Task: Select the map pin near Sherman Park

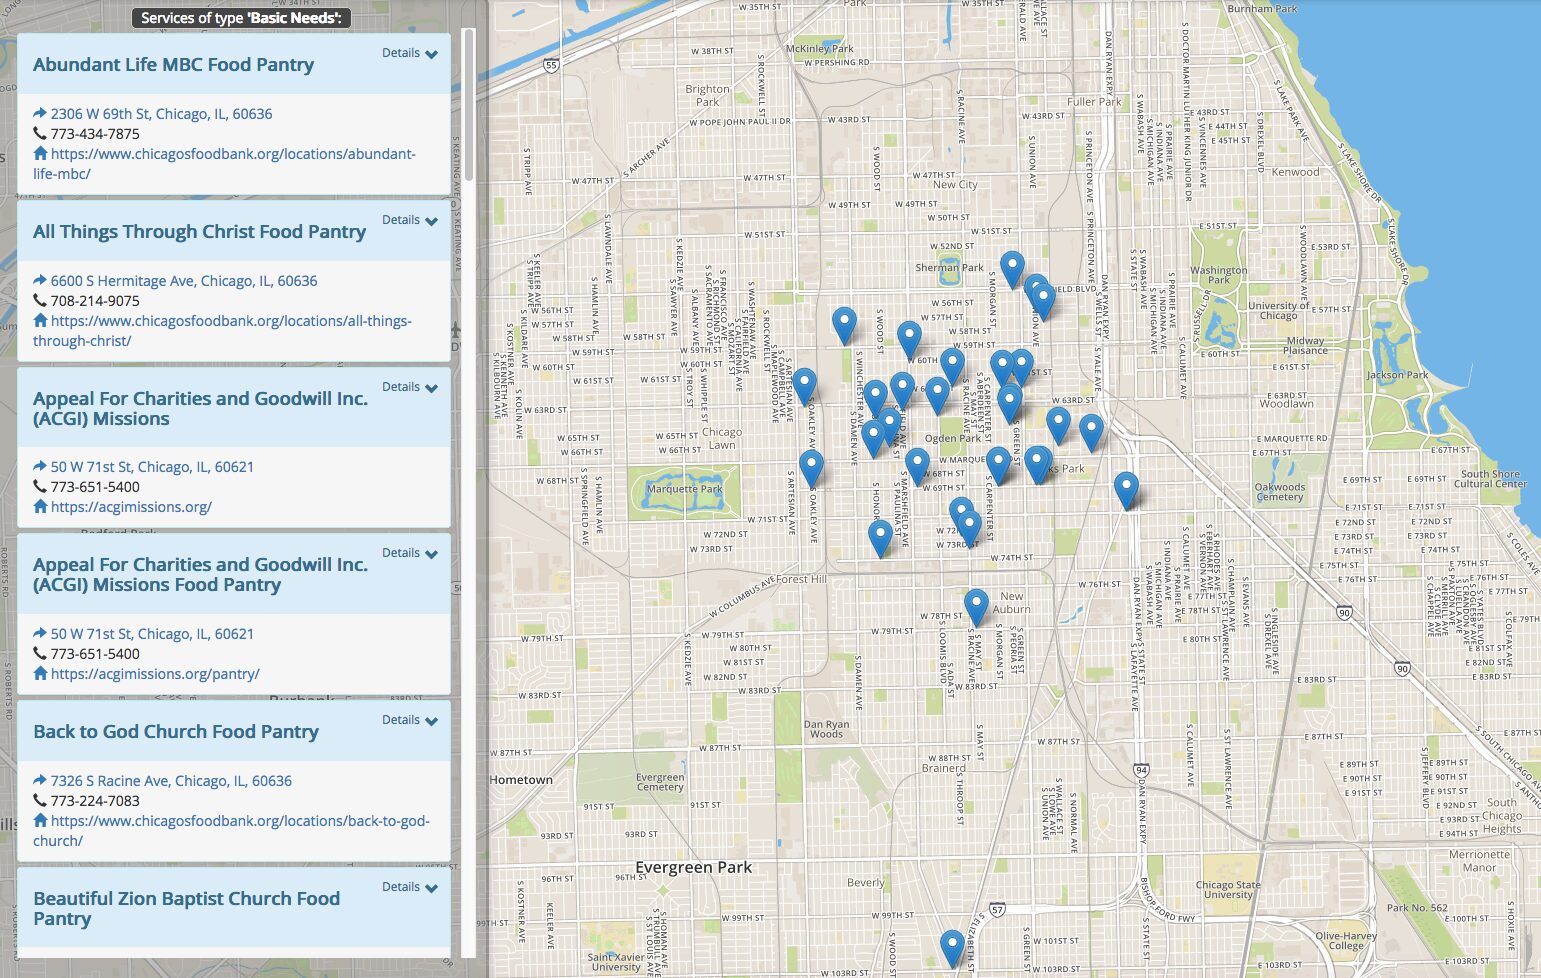Action: coord(1013,264)
